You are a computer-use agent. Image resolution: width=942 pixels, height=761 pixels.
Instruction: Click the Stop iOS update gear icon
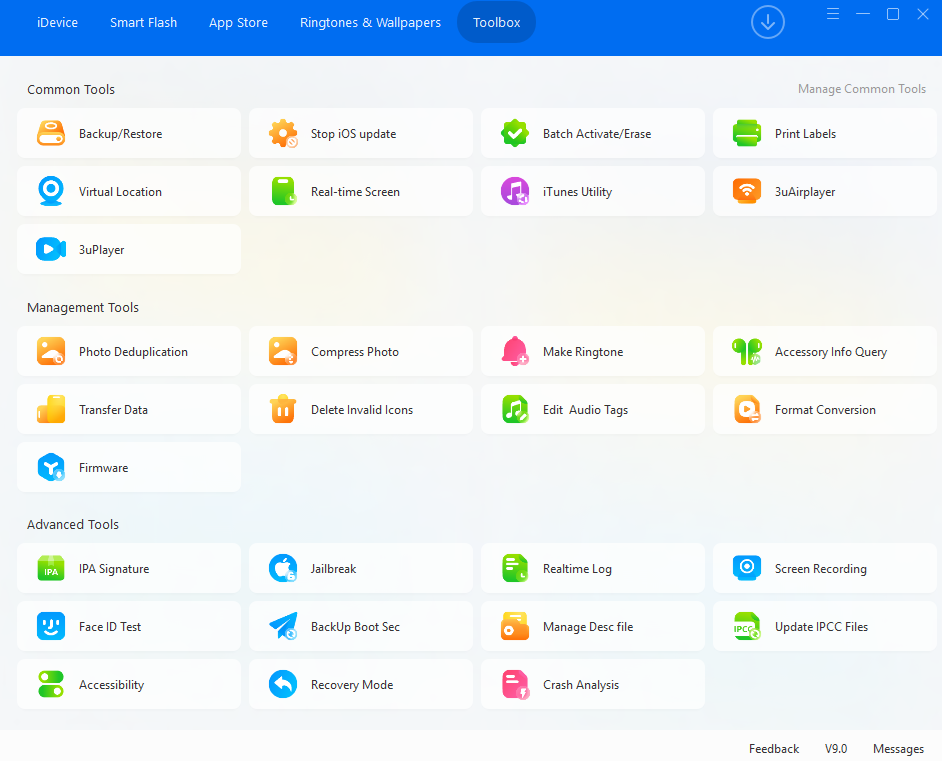(x=283, y=133)
